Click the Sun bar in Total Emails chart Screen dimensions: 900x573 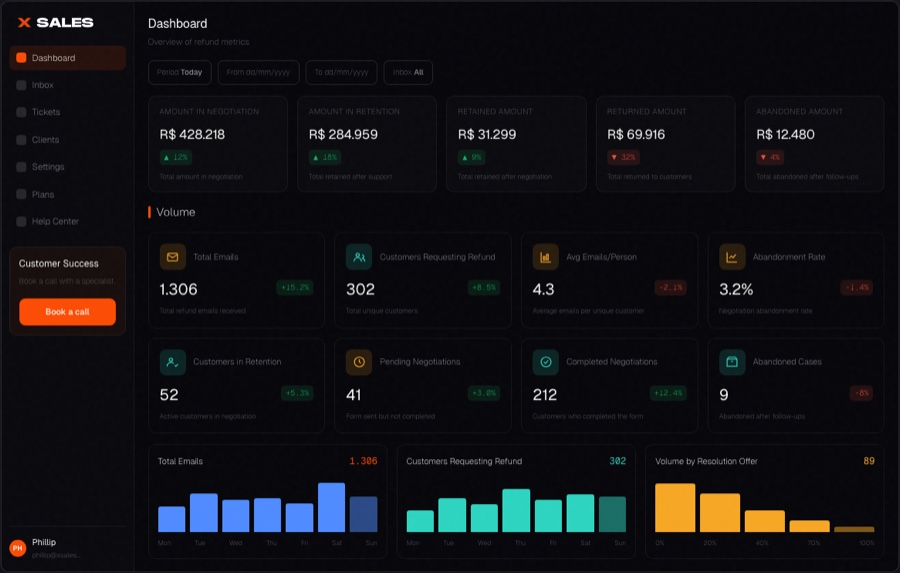click(363, 514)
